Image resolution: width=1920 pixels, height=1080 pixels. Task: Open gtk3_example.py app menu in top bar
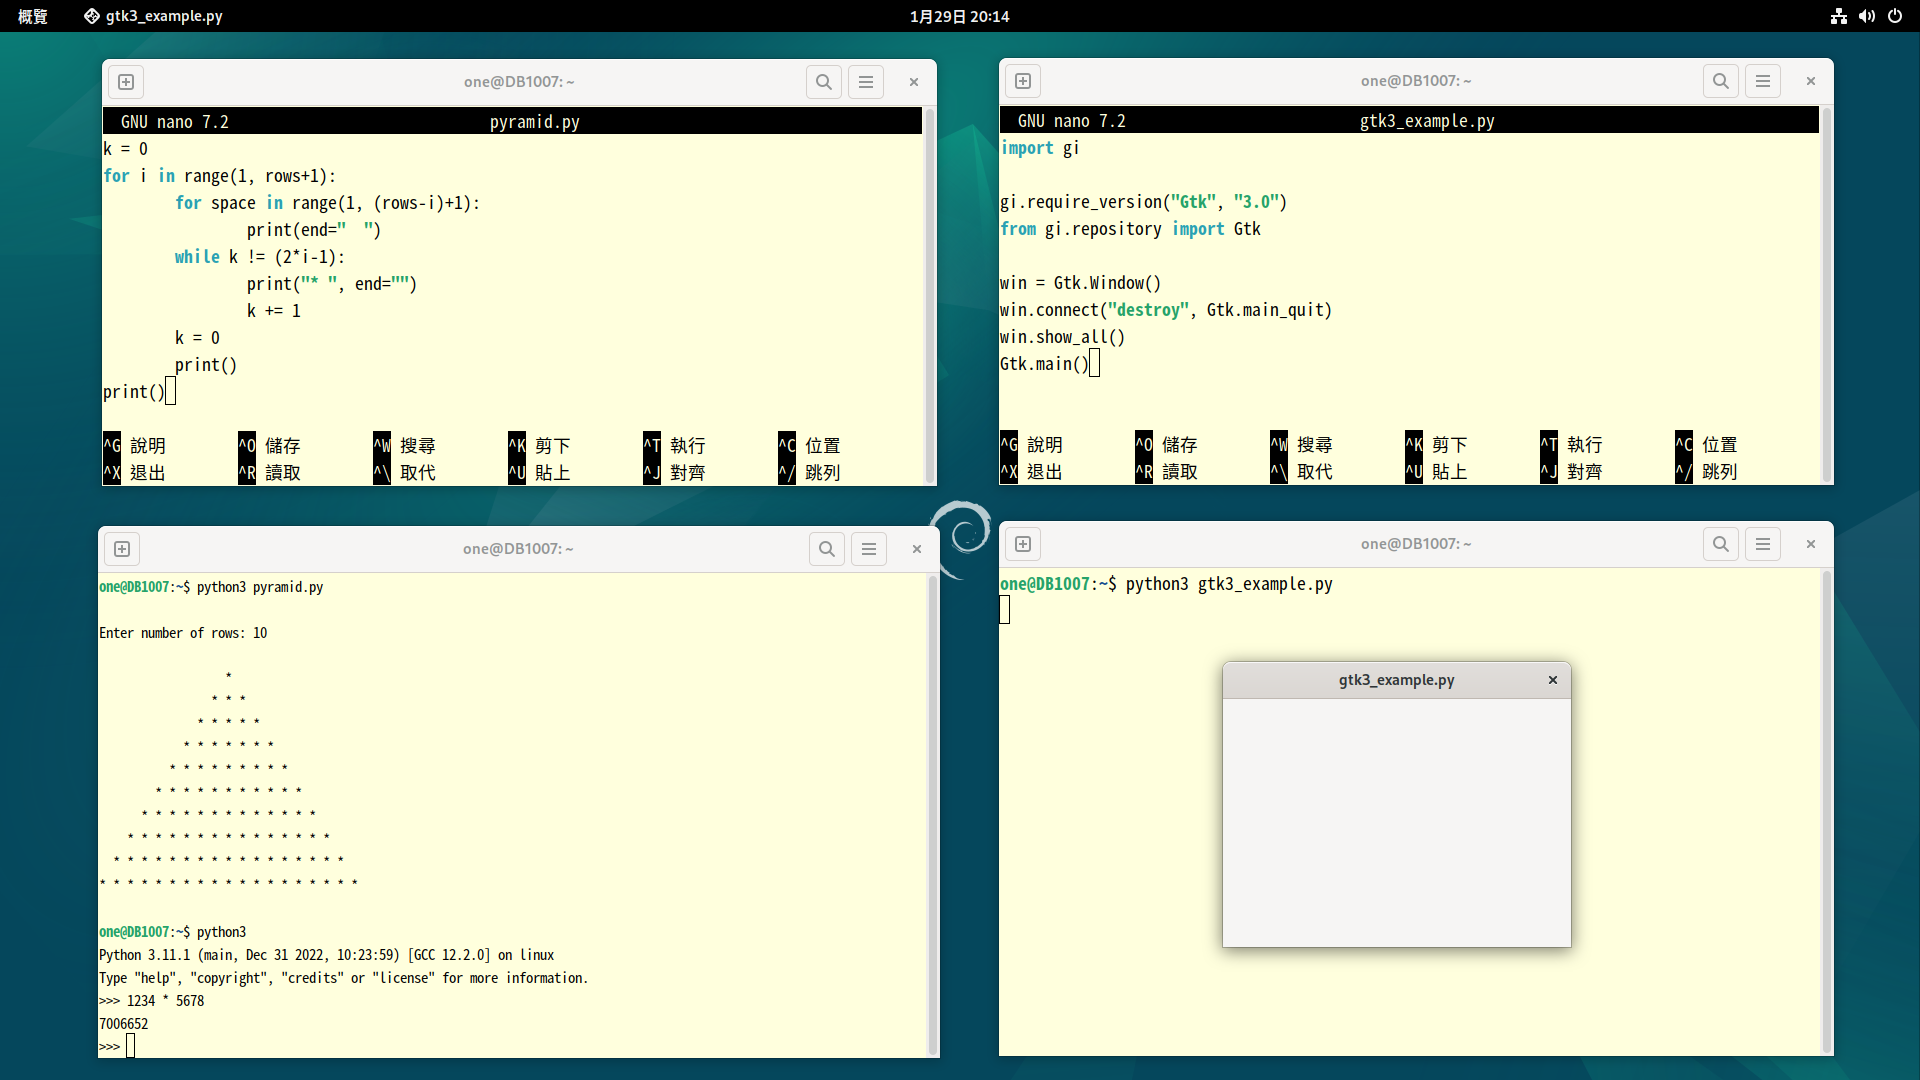click(x=153, y=16)
